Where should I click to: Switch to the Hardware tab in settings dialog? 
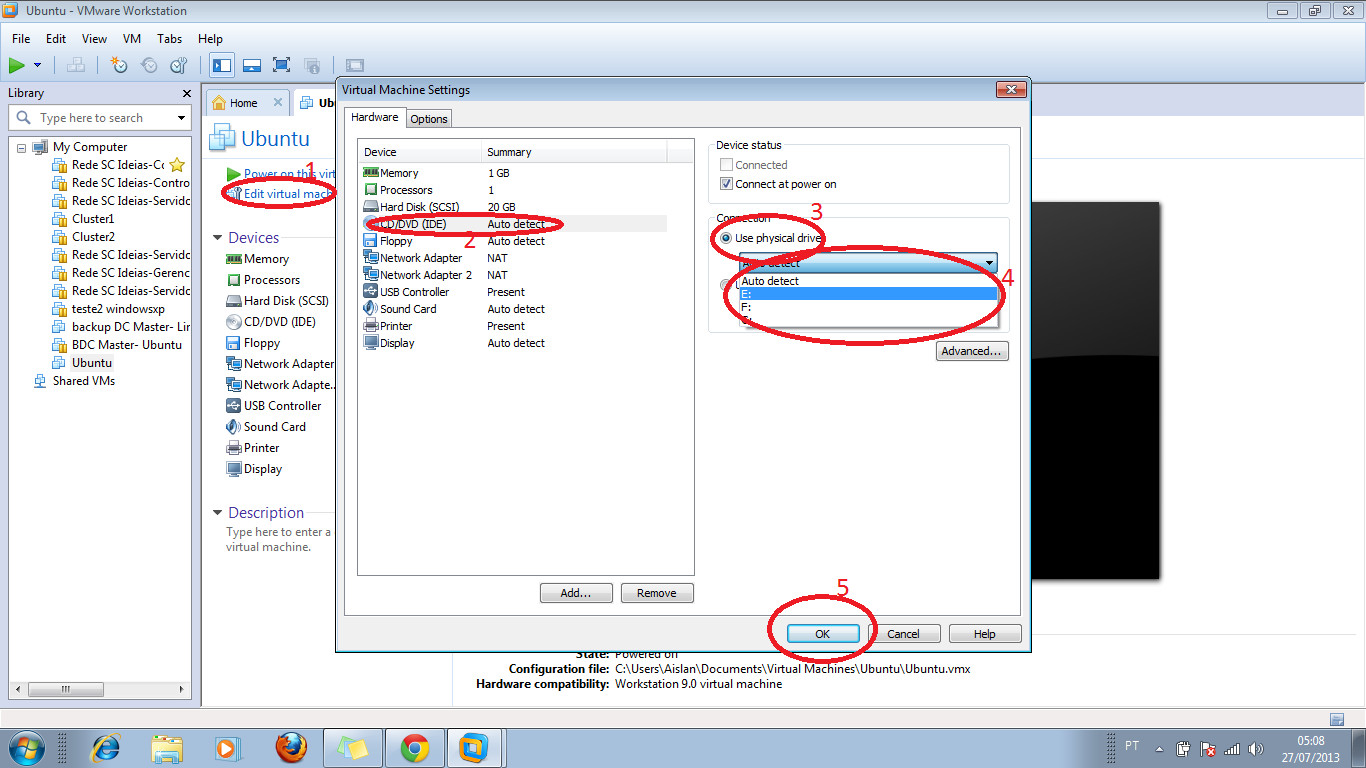[375, 117]
